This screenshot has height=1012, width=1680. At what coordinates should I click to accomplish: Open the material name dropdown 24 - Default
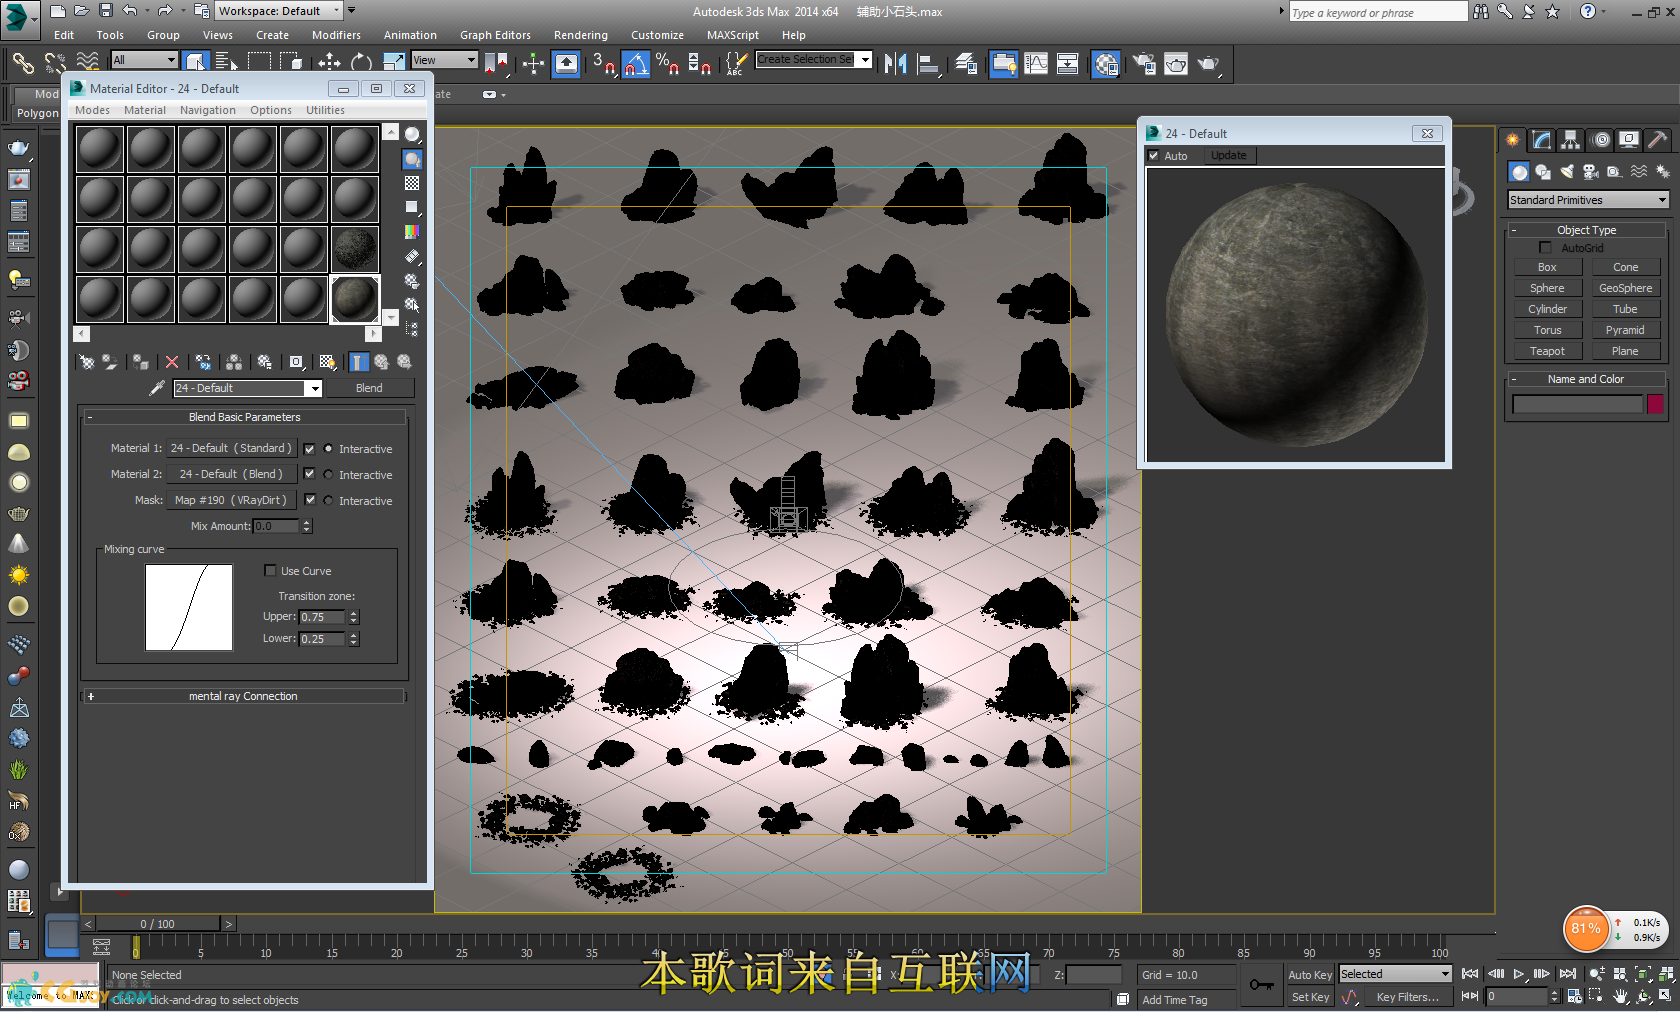314,388
